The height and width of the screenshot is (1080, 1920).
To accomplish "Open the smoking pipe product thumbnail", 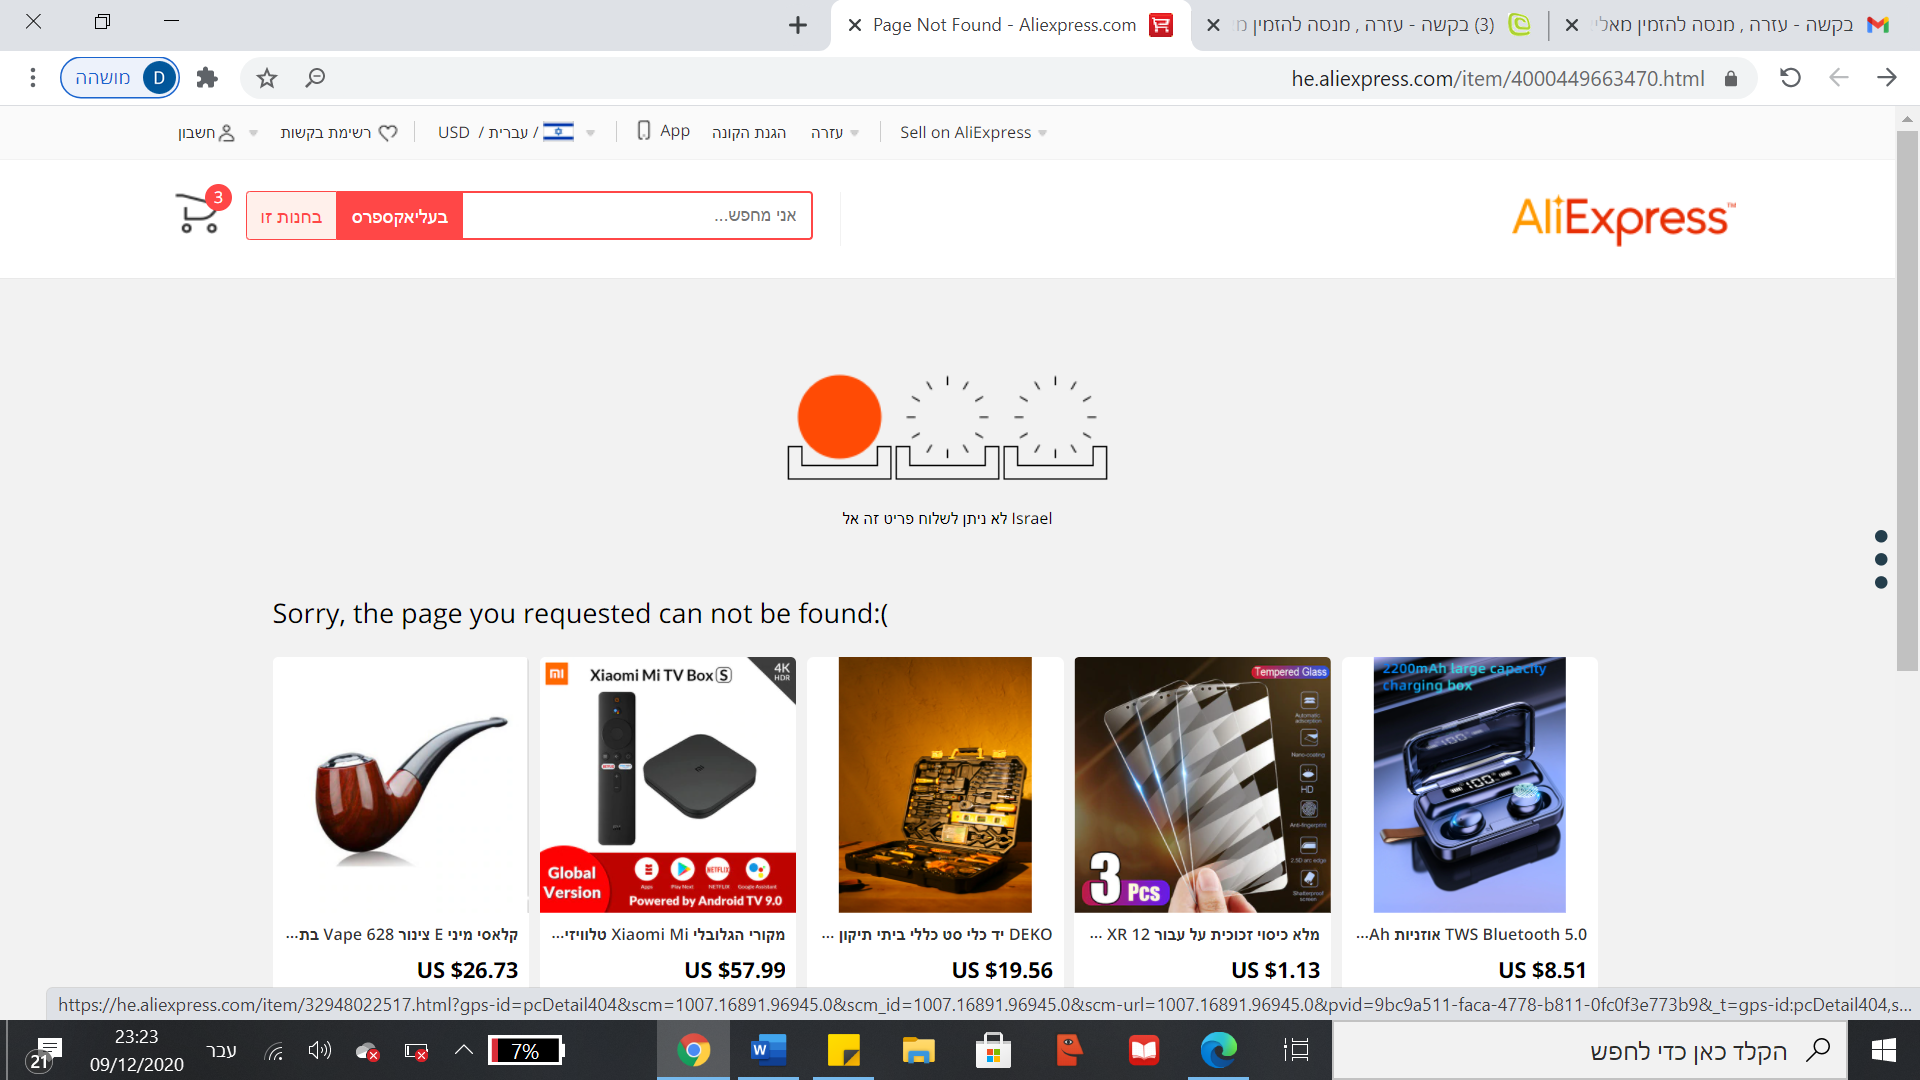I will (400, 785).
